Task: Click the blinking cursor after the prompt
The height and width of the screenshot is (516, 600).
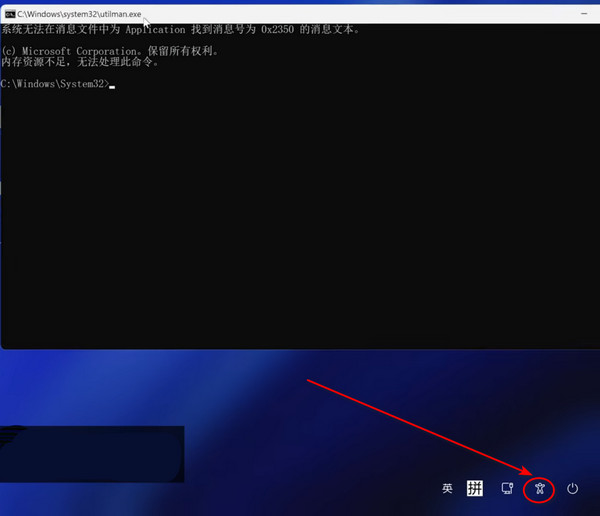Action: click(x=113, y=86)
